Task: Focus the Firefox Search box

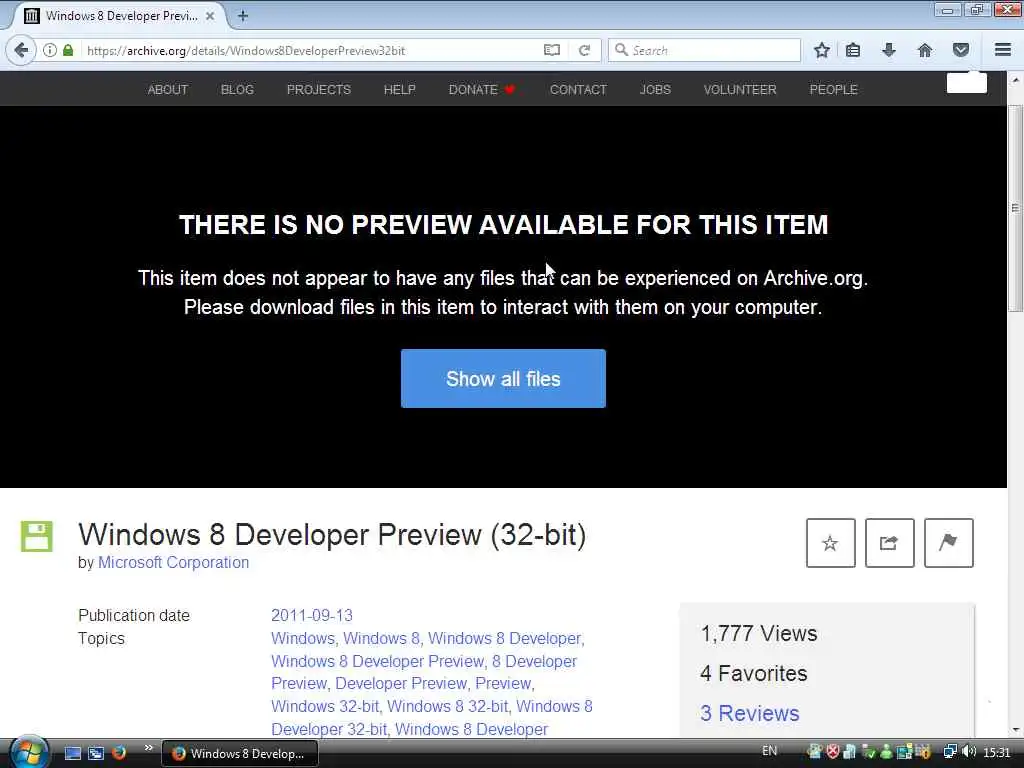Action: click(x=704, y=50)
